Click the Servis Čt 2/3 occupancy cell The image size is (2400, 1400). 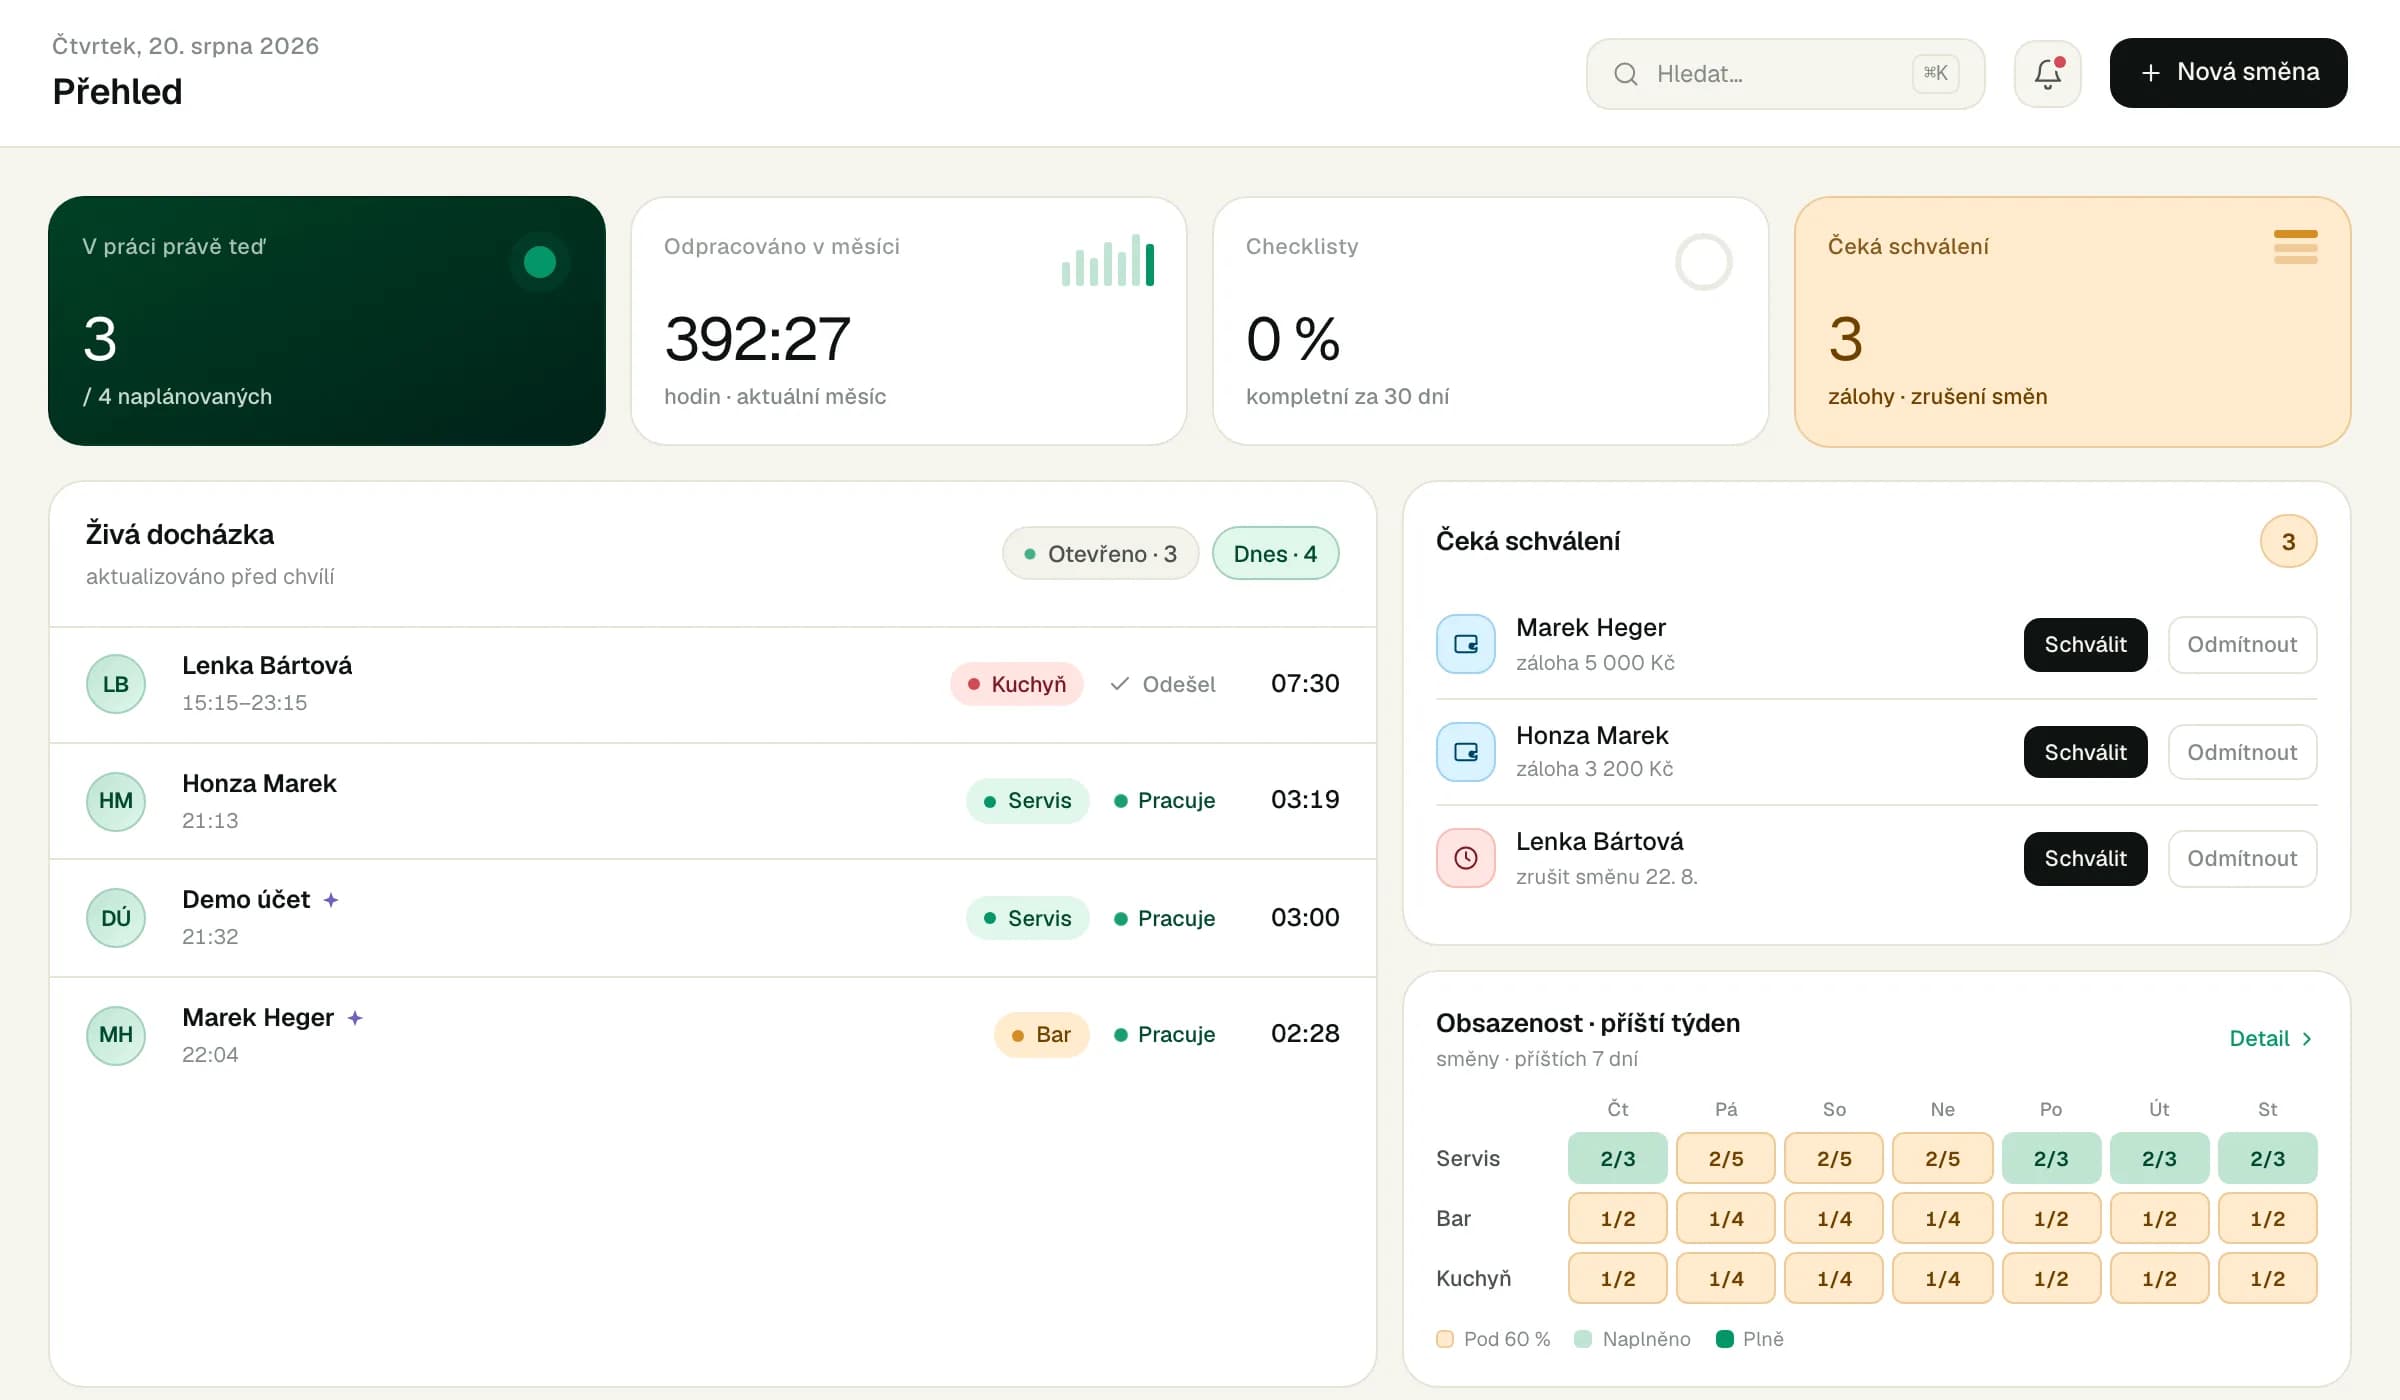[1617, 1158]
